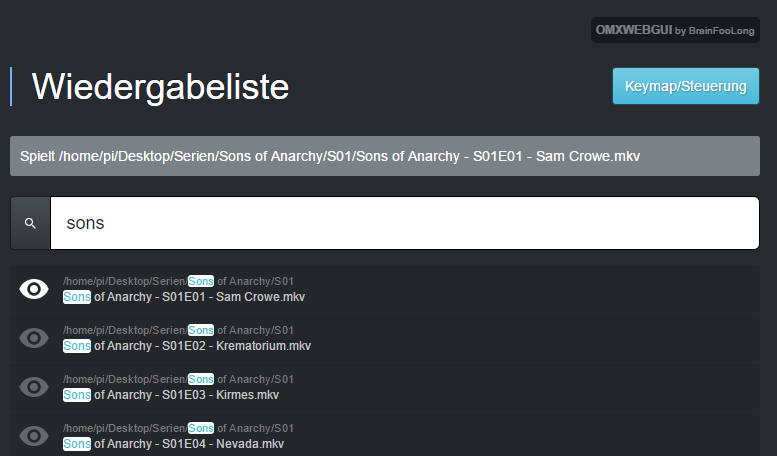
Task: Click highlighted "Sons" in the Kirmes filename
Action: [x=77, y=395]
